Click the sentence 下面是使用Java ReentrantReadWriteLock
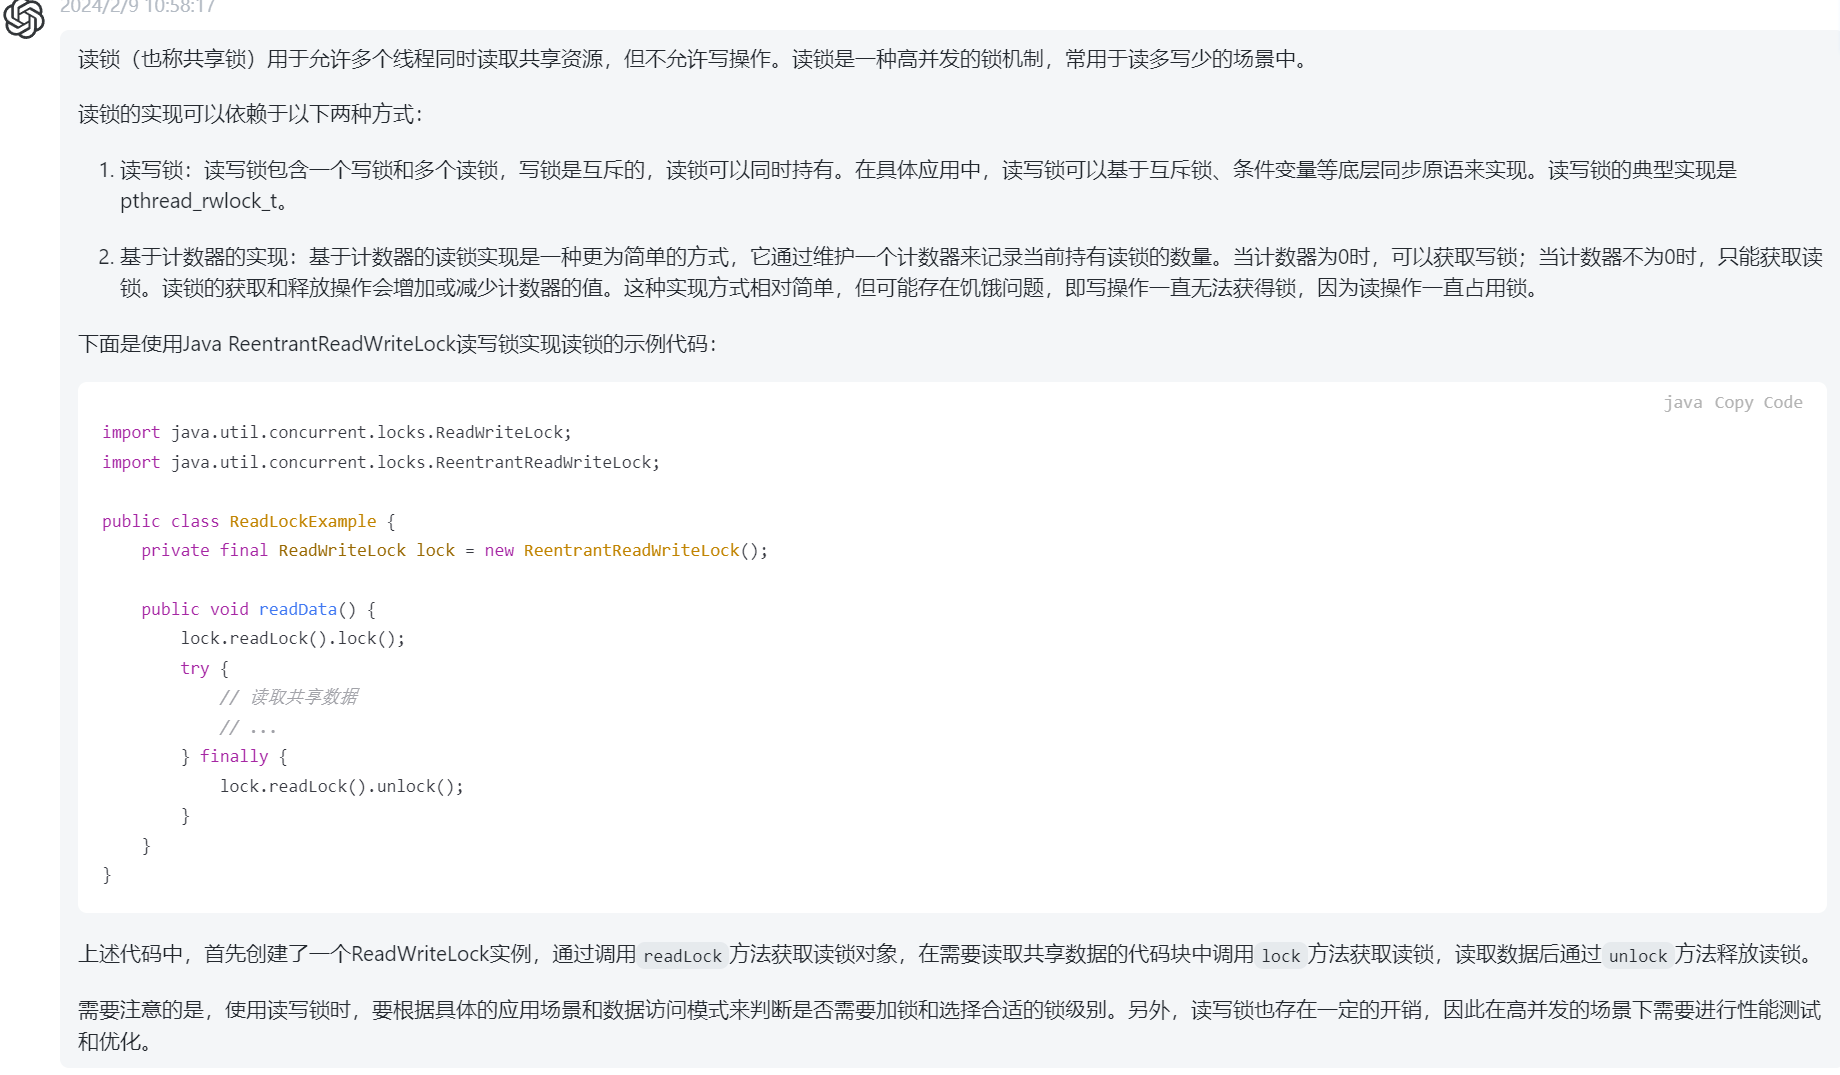 click(x=397, y=344)
